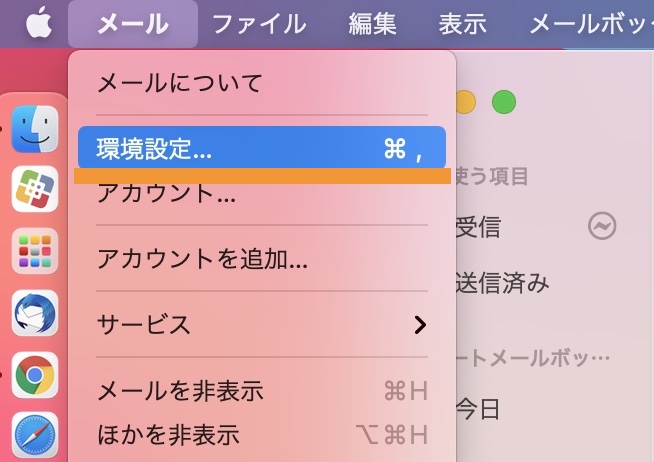Open Thunderbird from the Dock

35,313
